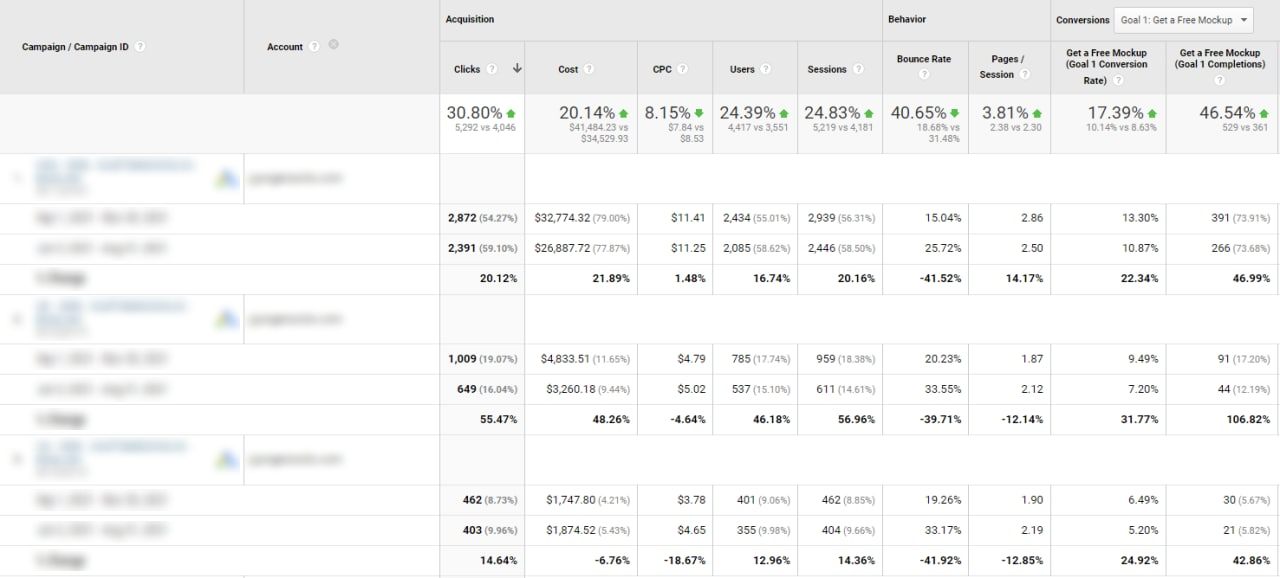Viewport: 1280px width, 578px height.
Task: Sort by the Users column header
Action: [x=742, y=70]
